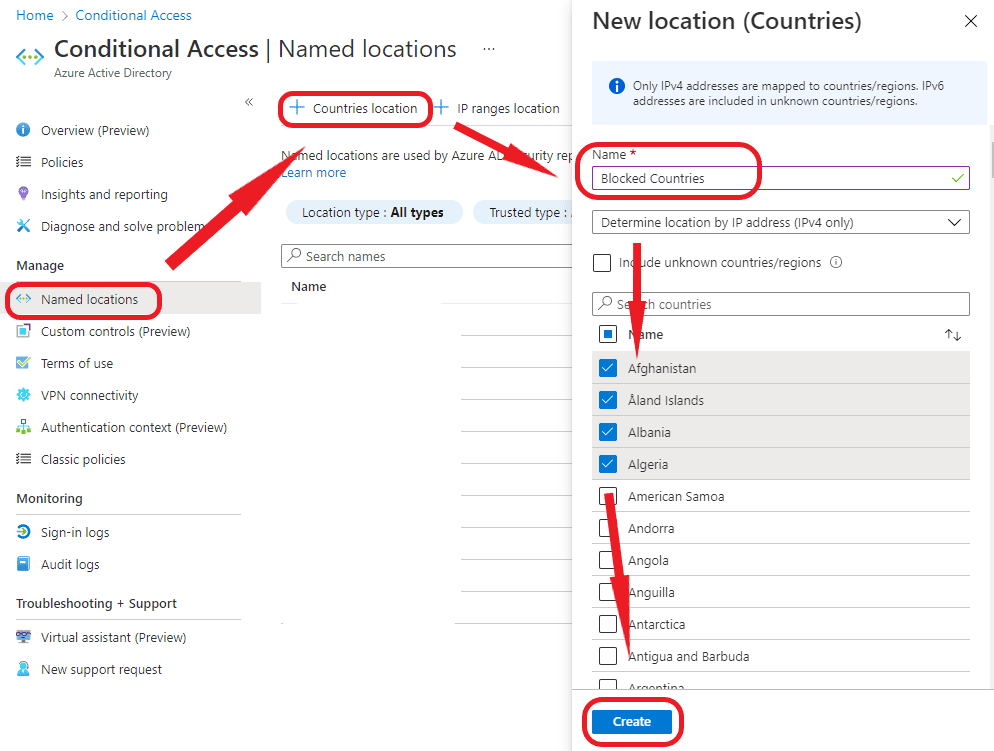Click the Sign-in logs icon
The image size is (994, 751).
pyautogui.click(x=23, y=532)
